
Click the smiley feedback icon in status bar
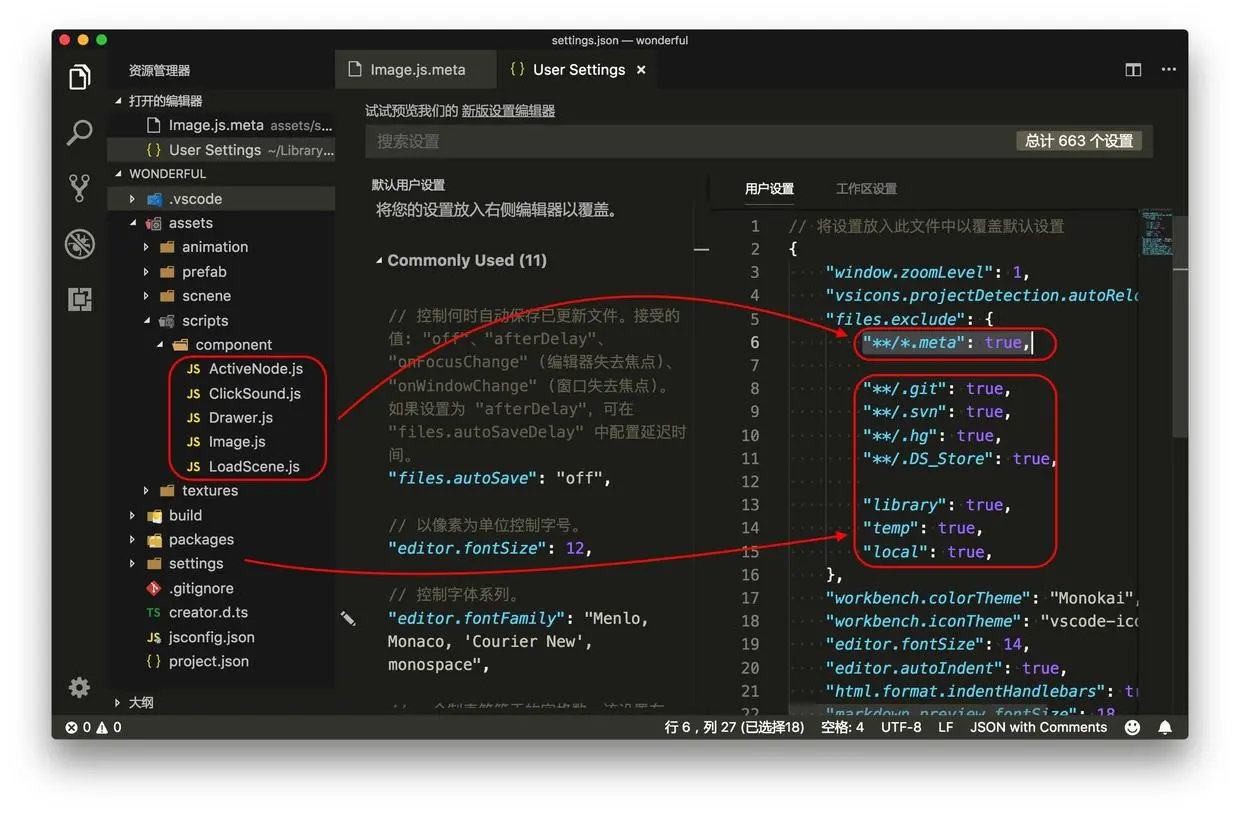[x=1132, y=727]
